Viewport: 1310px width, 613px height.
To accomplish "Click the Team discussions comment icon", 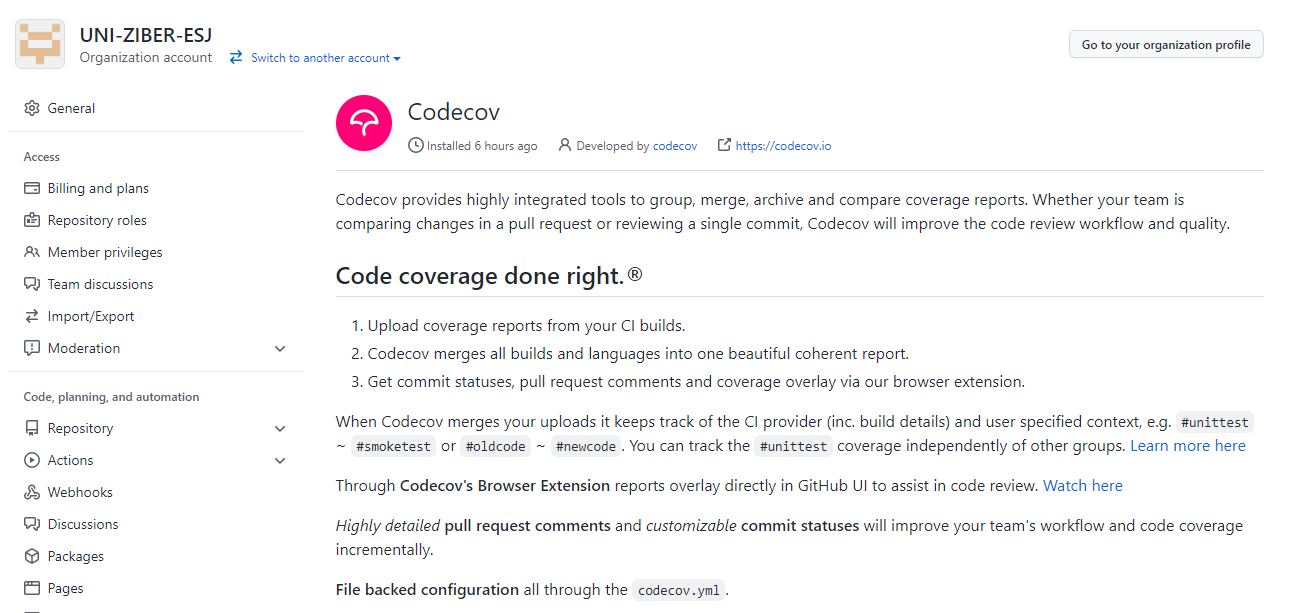I will tap(32, 284).
